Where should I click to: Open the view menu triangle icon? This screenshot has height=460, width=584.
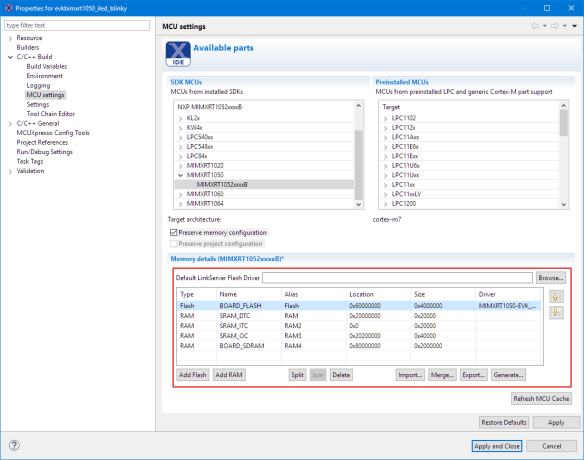(575, 26)
